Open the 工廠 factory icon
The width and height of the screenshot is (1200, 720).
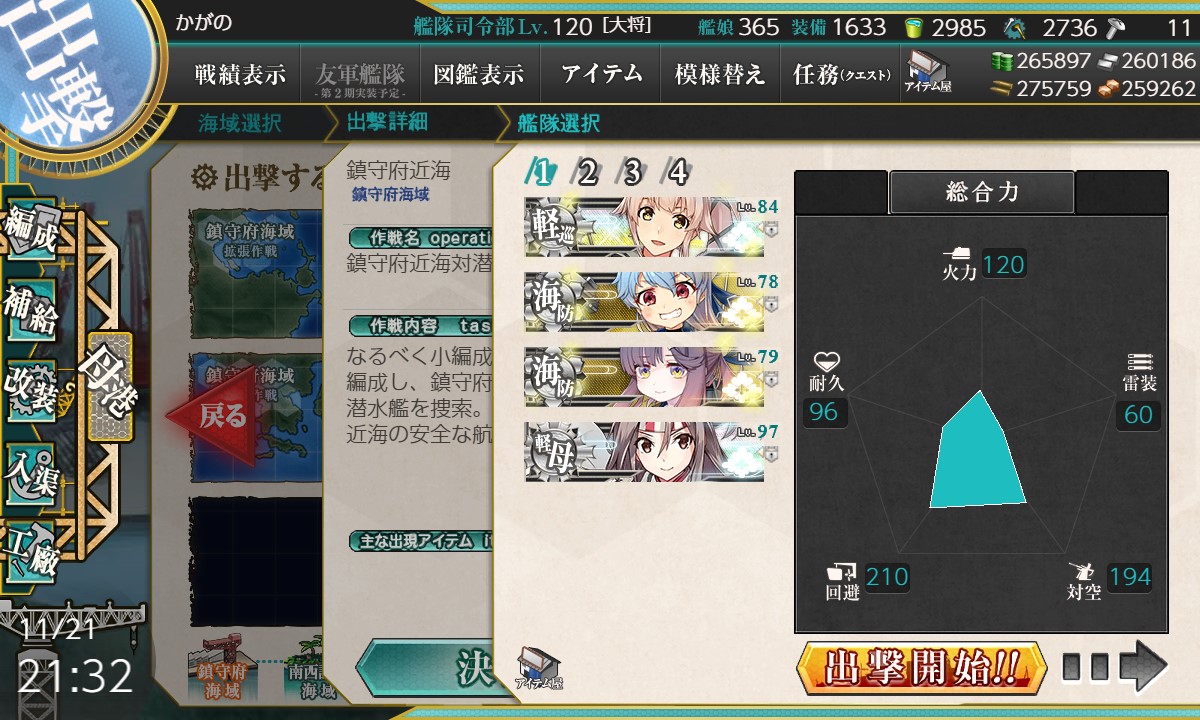pyautogui.click(x=31, y=547)
